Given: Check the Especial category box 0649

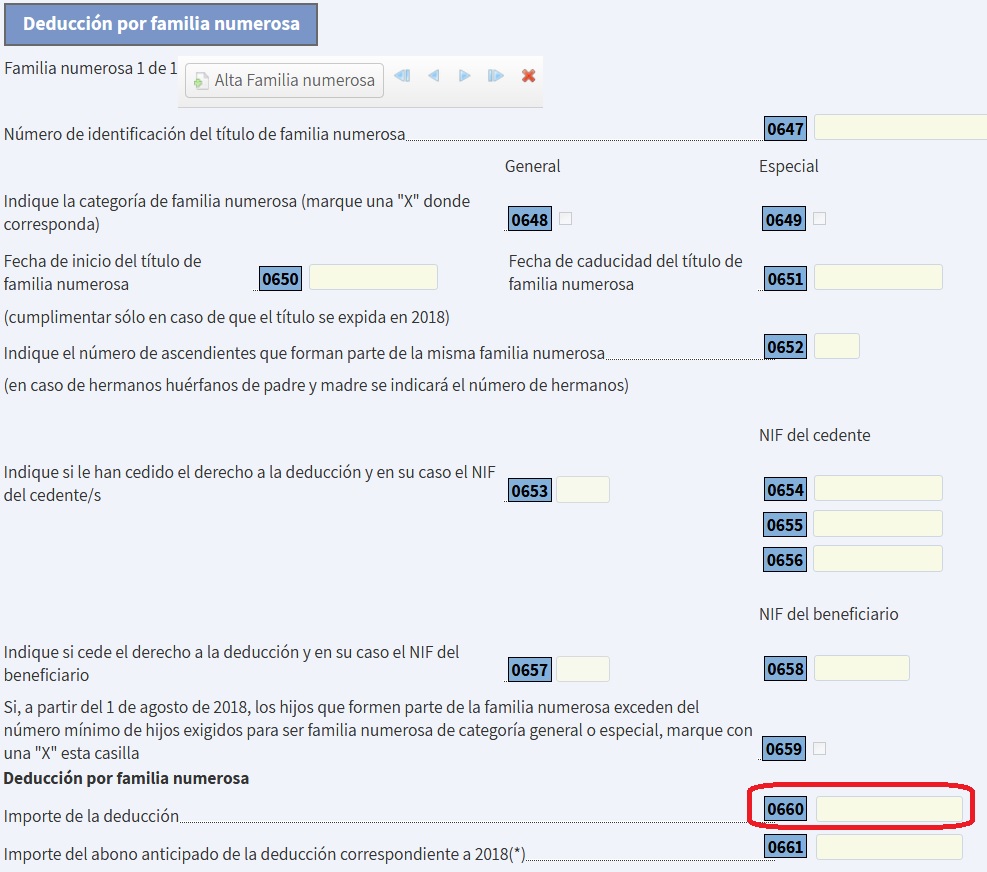Looking at the screenshot, I should coord(820,219).
